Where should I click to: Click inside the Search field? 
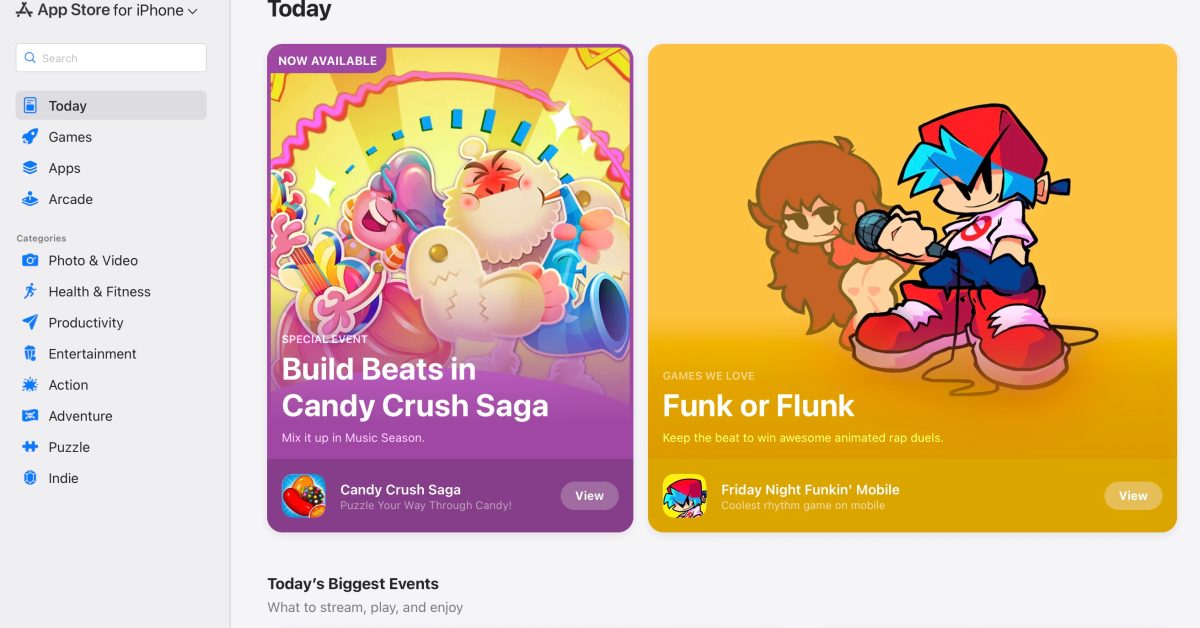(x=110, y=57)
